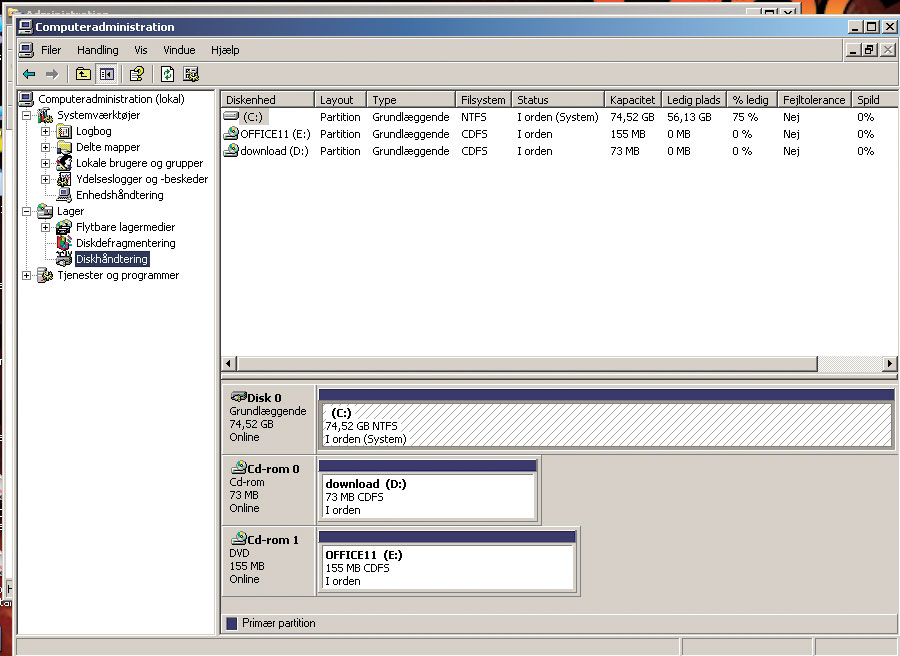Expand the Flytbare lagermedier node
The image size is (900, 656).
[x=45, y=227]
